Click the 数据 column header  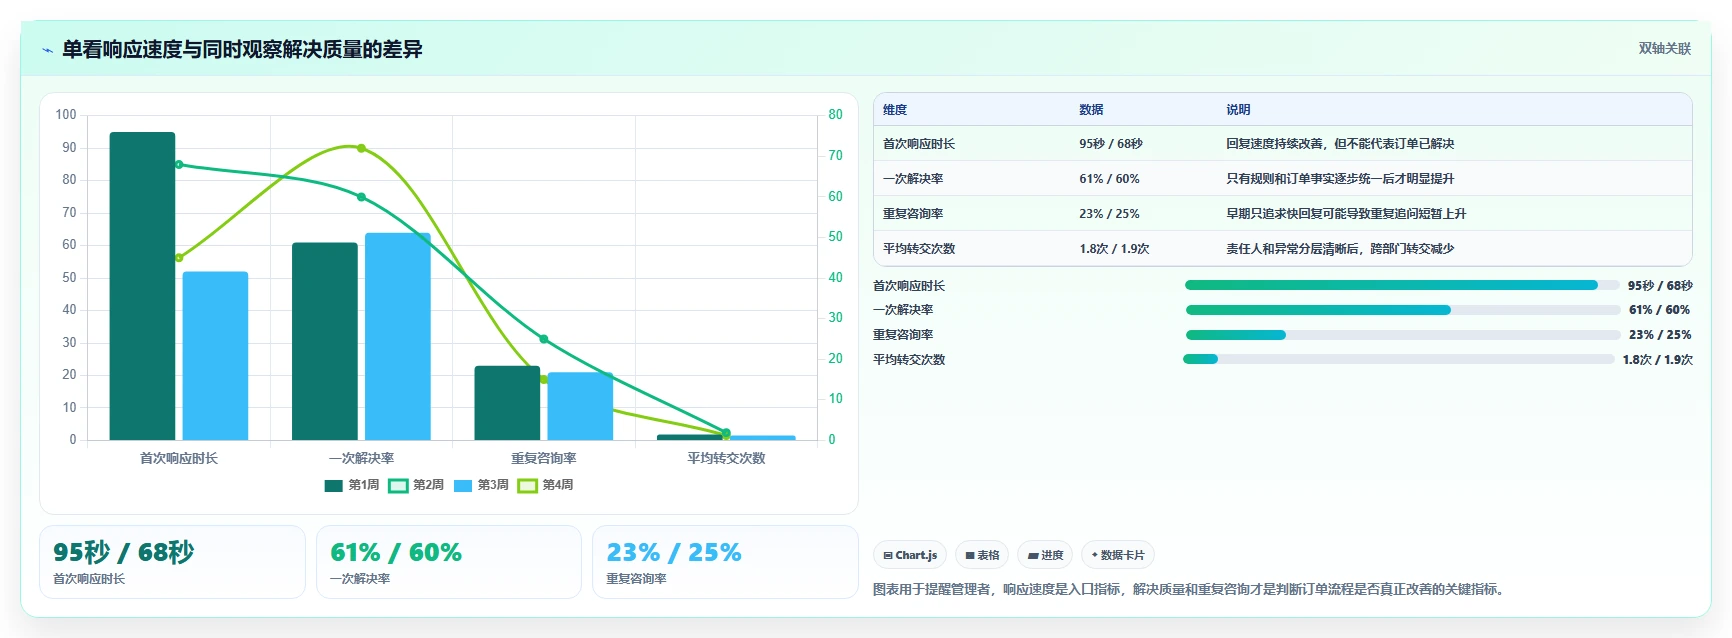[1091, 110]
